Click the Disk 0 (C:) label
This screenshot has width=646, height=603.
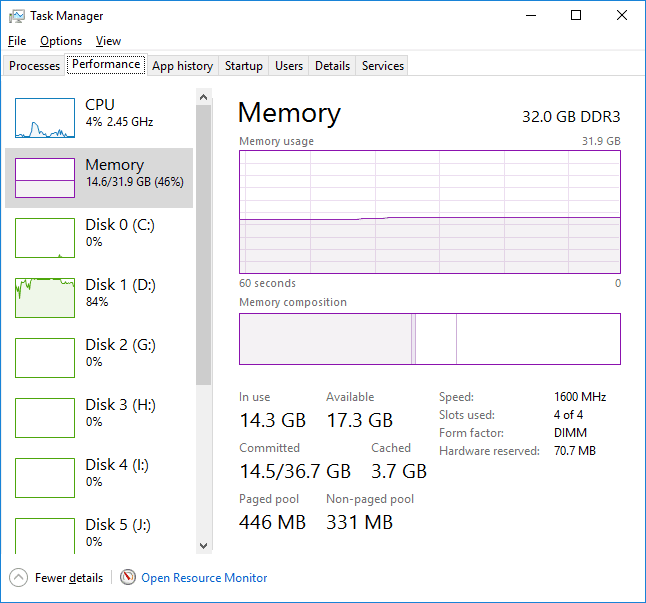(120, 224)
